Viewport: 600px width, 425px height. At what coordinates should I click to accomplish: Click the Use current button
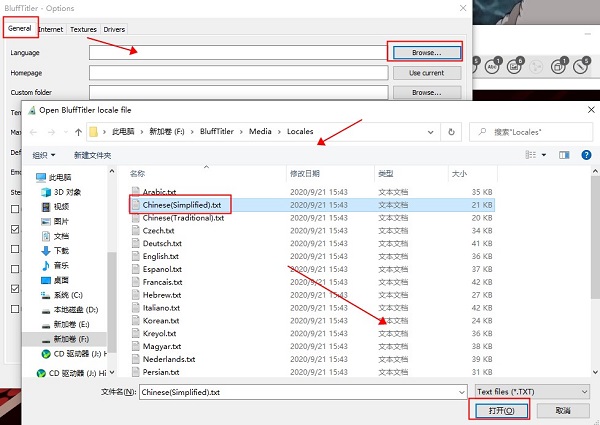pyautogui.click(x=425, y=72)
